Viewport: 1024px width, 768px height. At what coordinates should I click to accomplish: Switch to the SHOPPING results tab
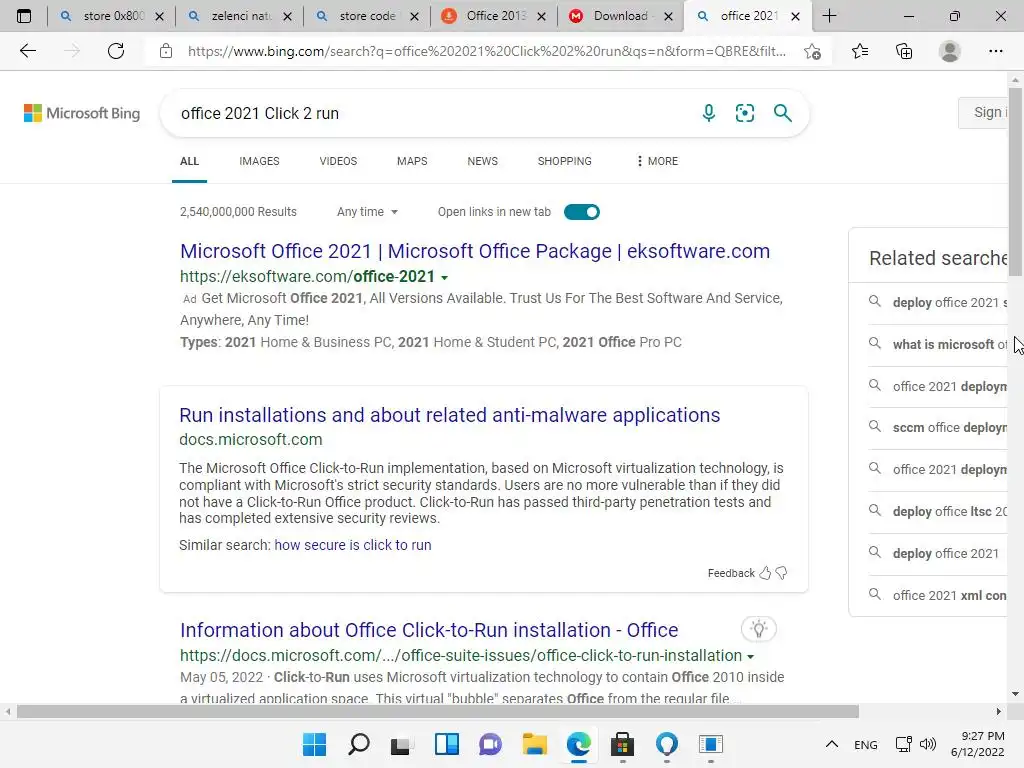[564, 161]
